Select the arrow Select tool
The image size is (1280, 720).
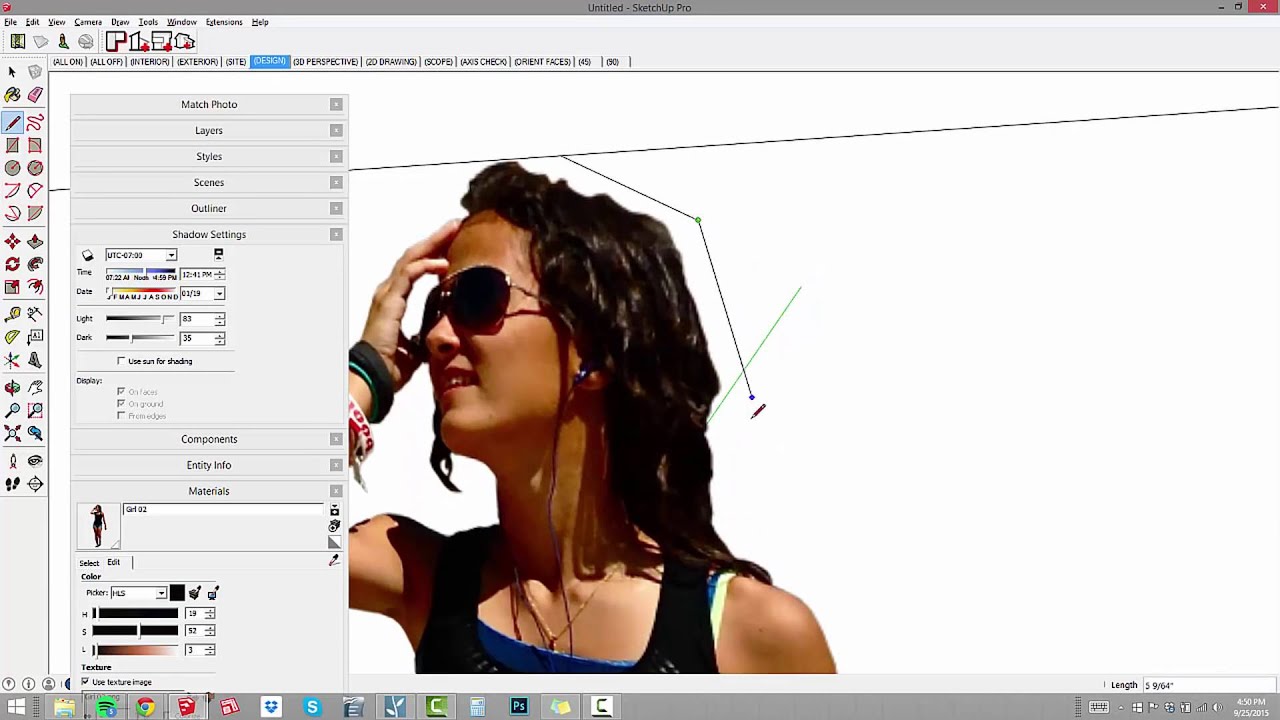pyautogui.click(x=12, y=72)
